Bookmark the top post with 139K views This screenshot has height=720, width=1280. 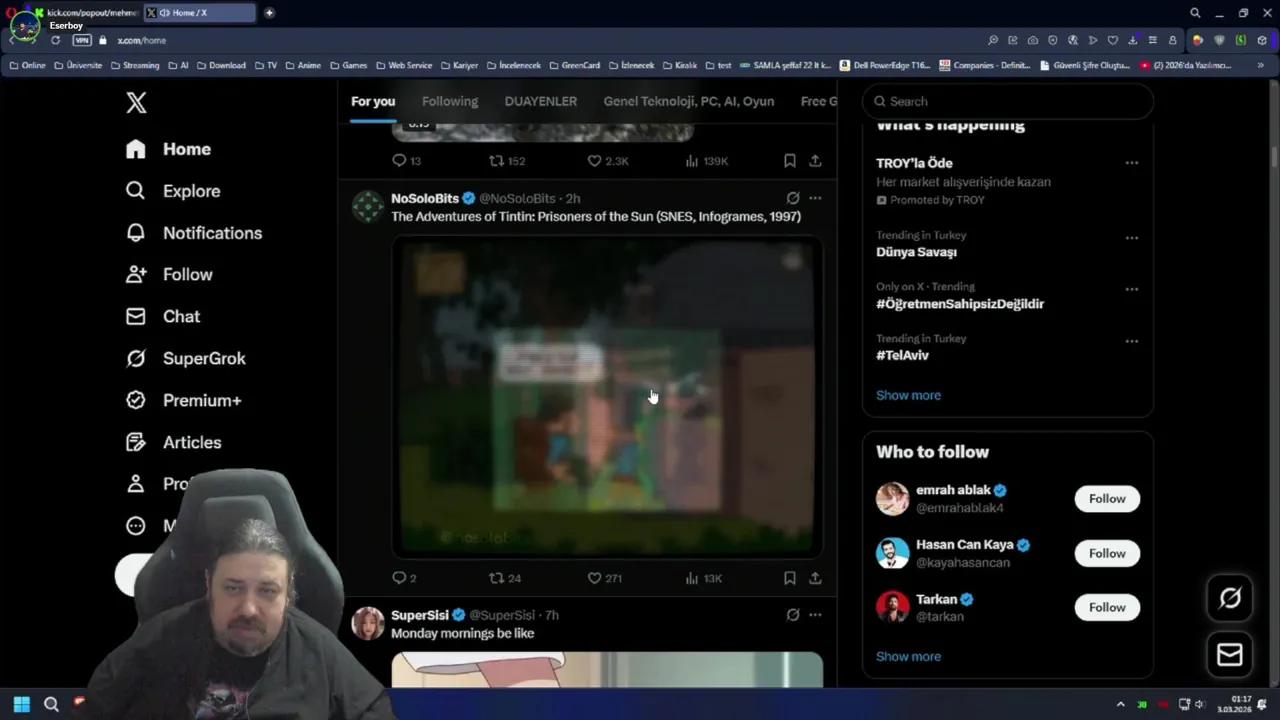789,161
